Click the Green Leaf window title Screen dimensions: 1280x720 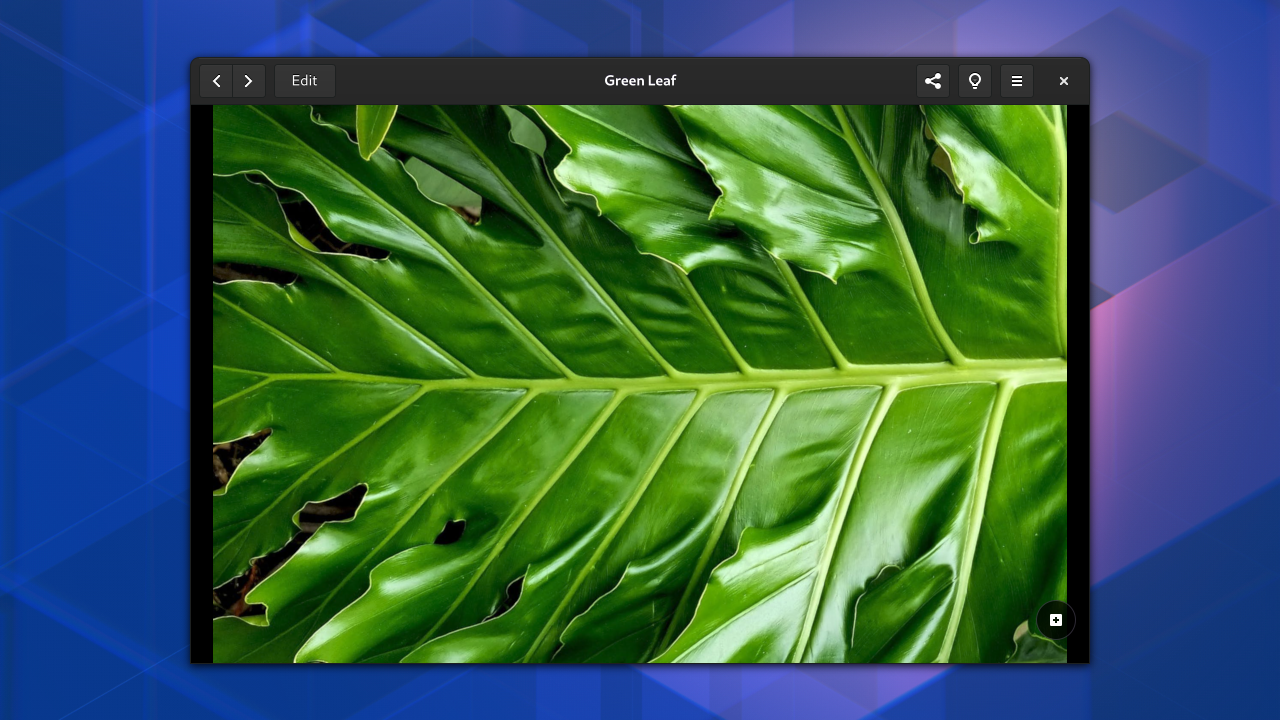640,81
